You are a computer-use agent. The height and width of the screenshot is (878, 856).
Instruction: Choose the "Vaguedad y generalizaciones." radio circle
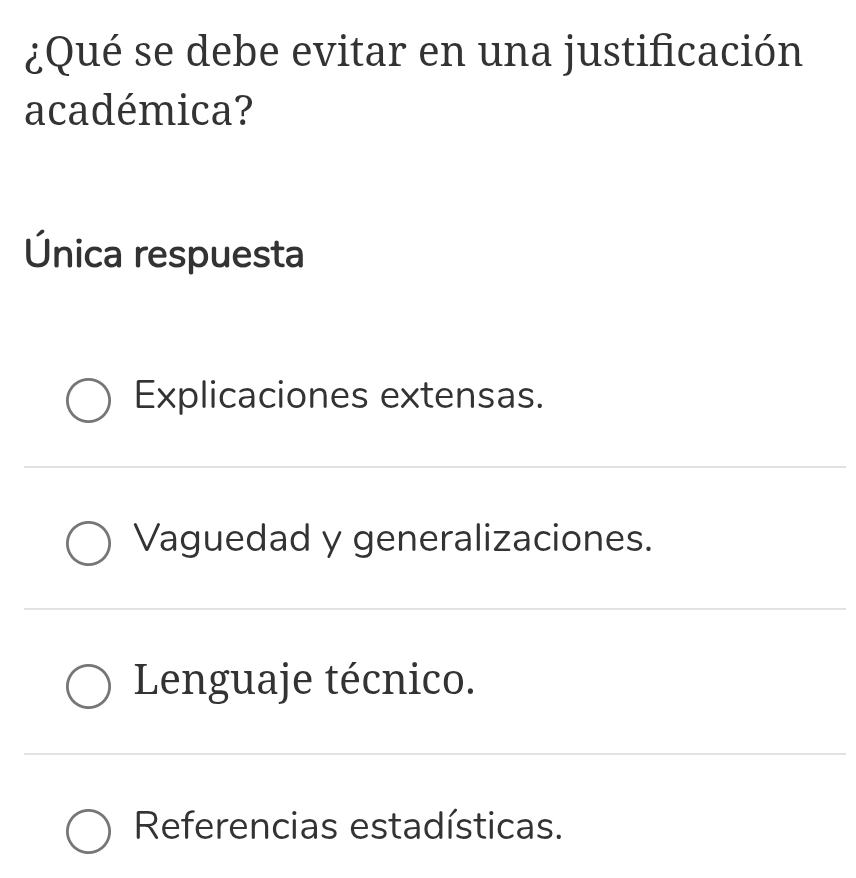(89, 543)
